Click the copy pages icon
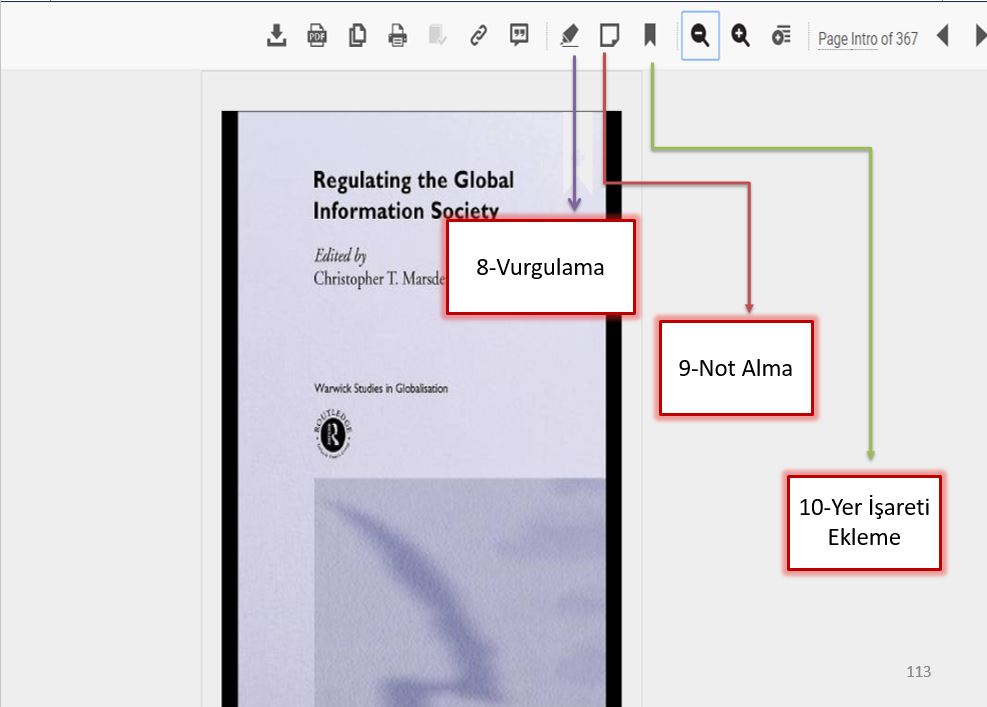 (x=357, y=35)
